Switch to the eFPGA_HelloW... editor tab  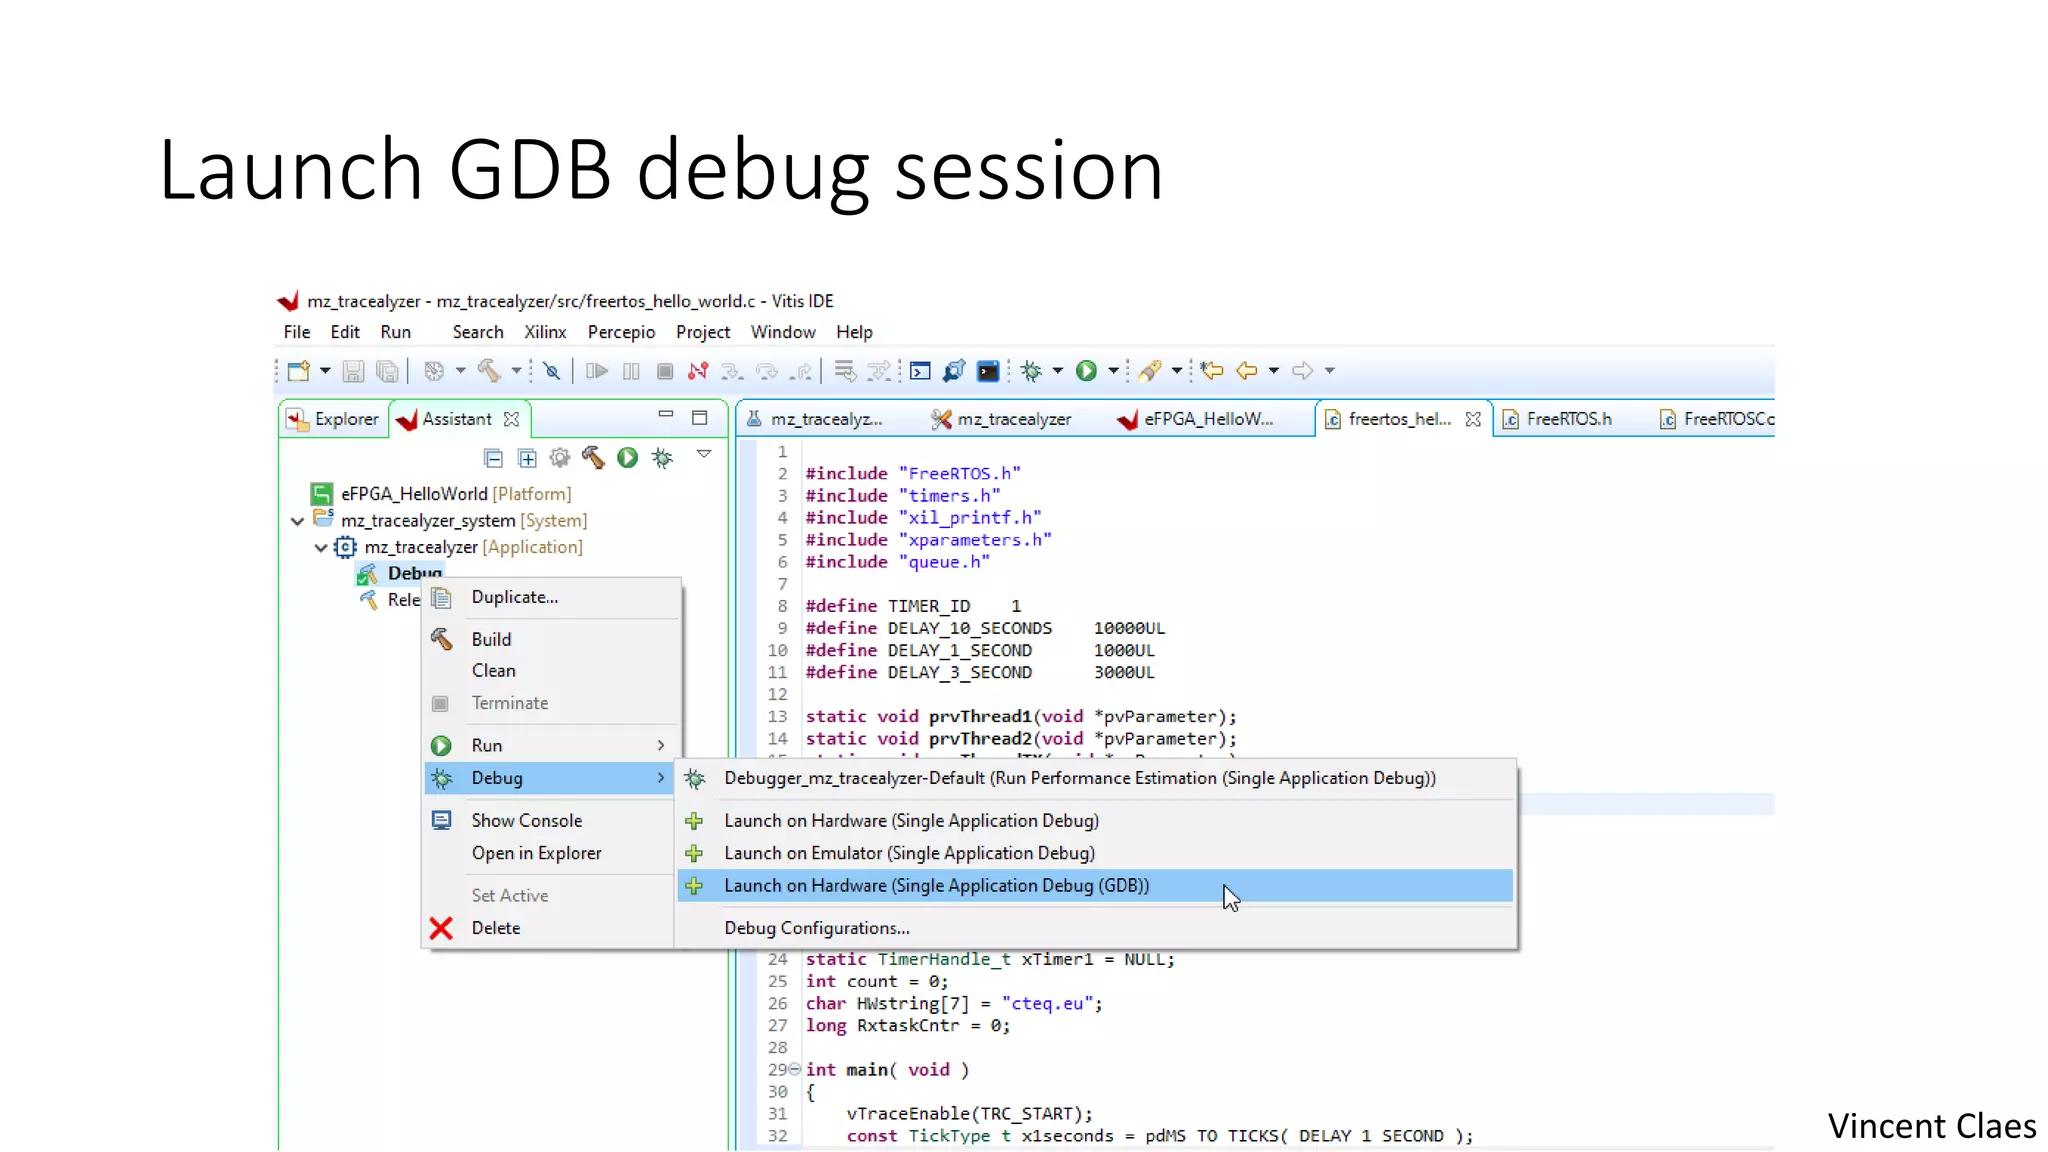(x=1196, y=419)
